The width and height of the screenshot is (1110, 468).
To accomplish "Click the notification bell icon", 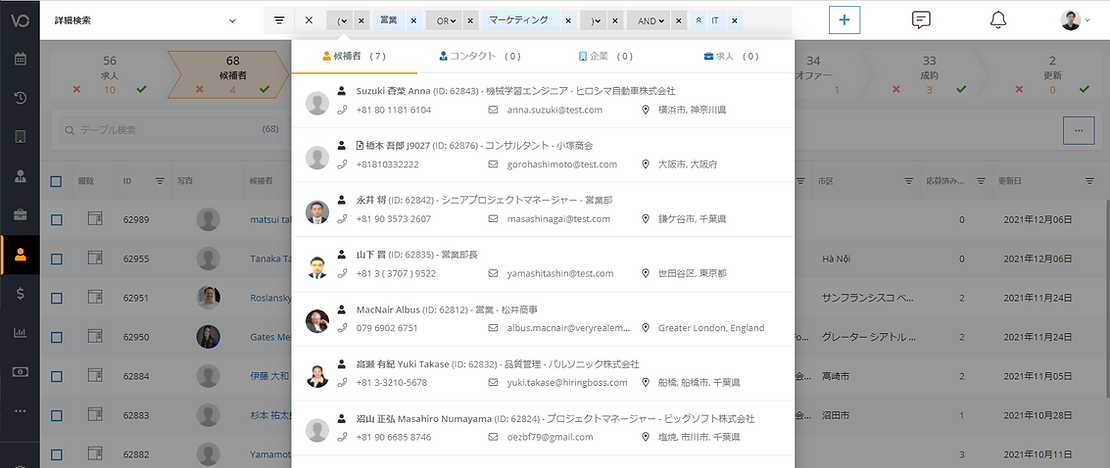I will click(x=997, y=20).
